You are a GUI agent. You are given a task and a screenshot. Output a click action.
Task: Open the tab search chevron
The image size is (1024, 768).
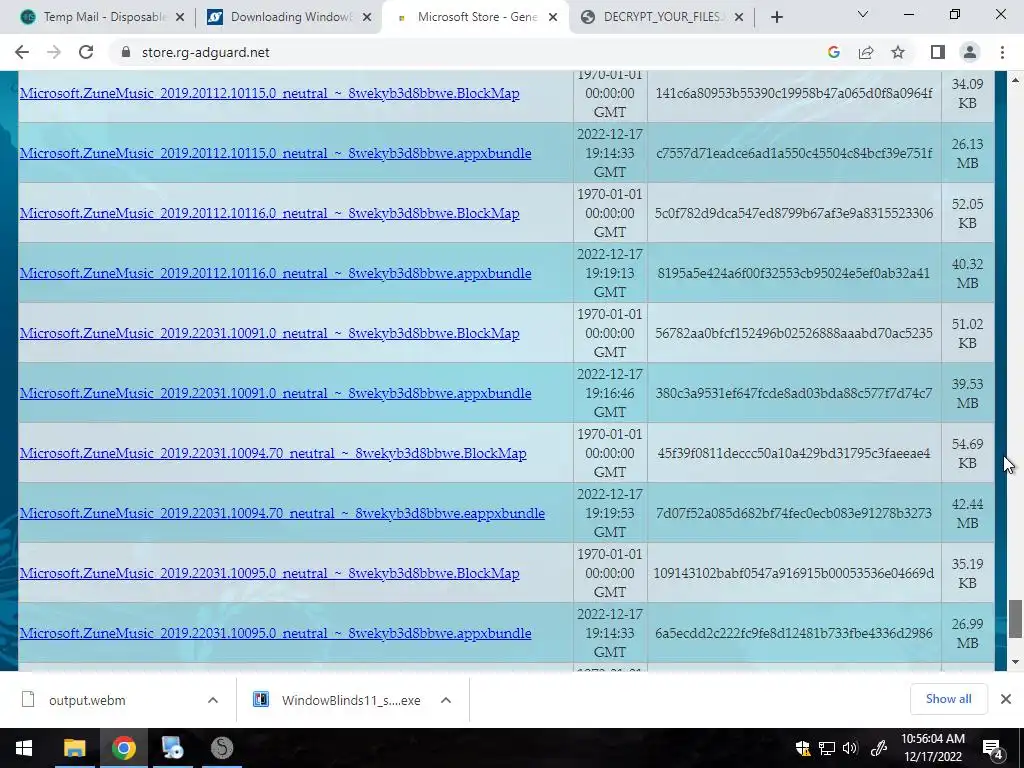(863, 14)
